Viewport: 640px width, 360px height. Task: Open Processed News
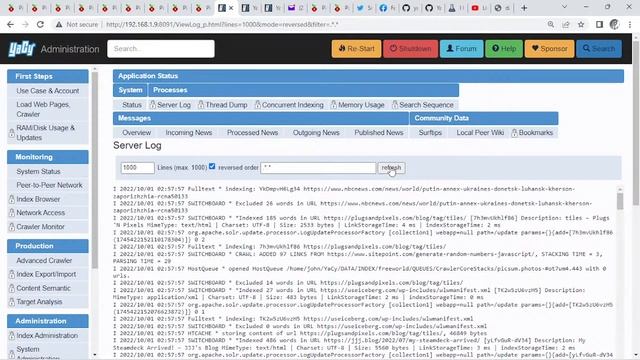tap(252, 133)
